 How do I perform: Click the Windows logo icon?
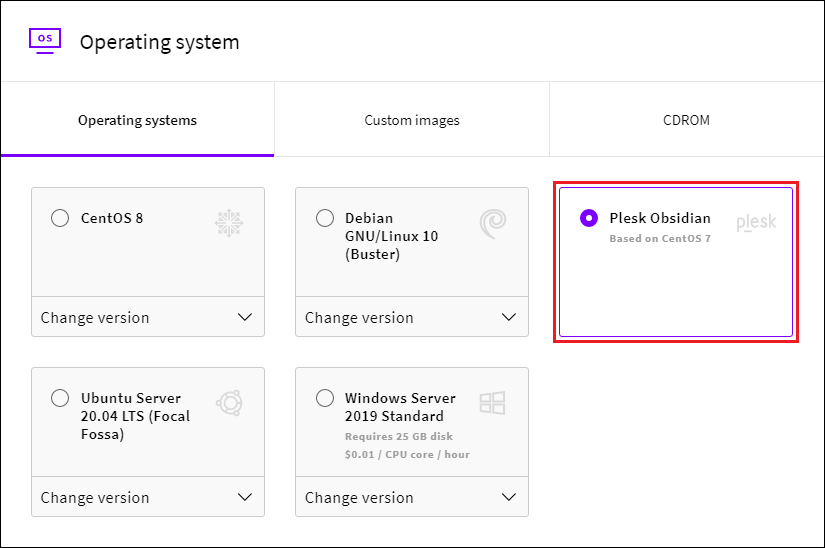click(x=493, y=403)
